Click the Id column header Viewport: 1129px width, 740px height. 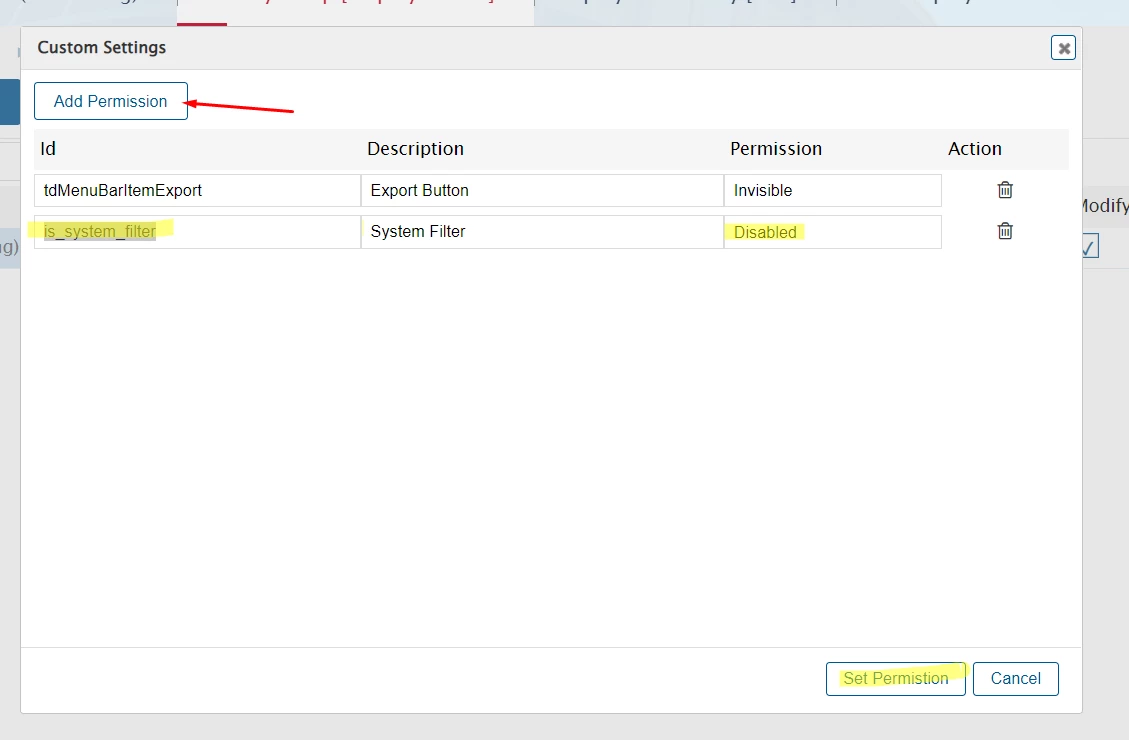[x=48, y=149]
